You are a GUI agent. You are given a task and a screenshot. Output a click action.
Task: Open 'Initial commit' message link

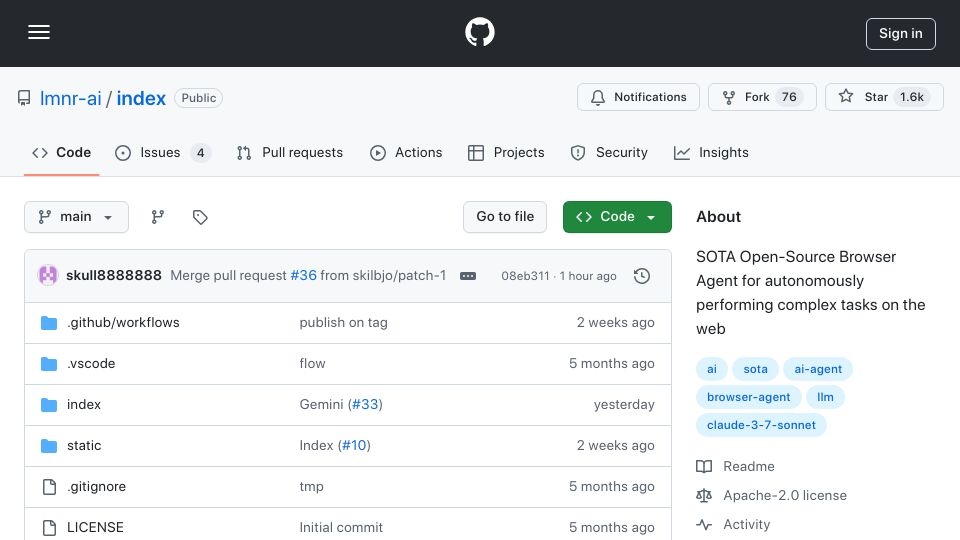[341, 528]
